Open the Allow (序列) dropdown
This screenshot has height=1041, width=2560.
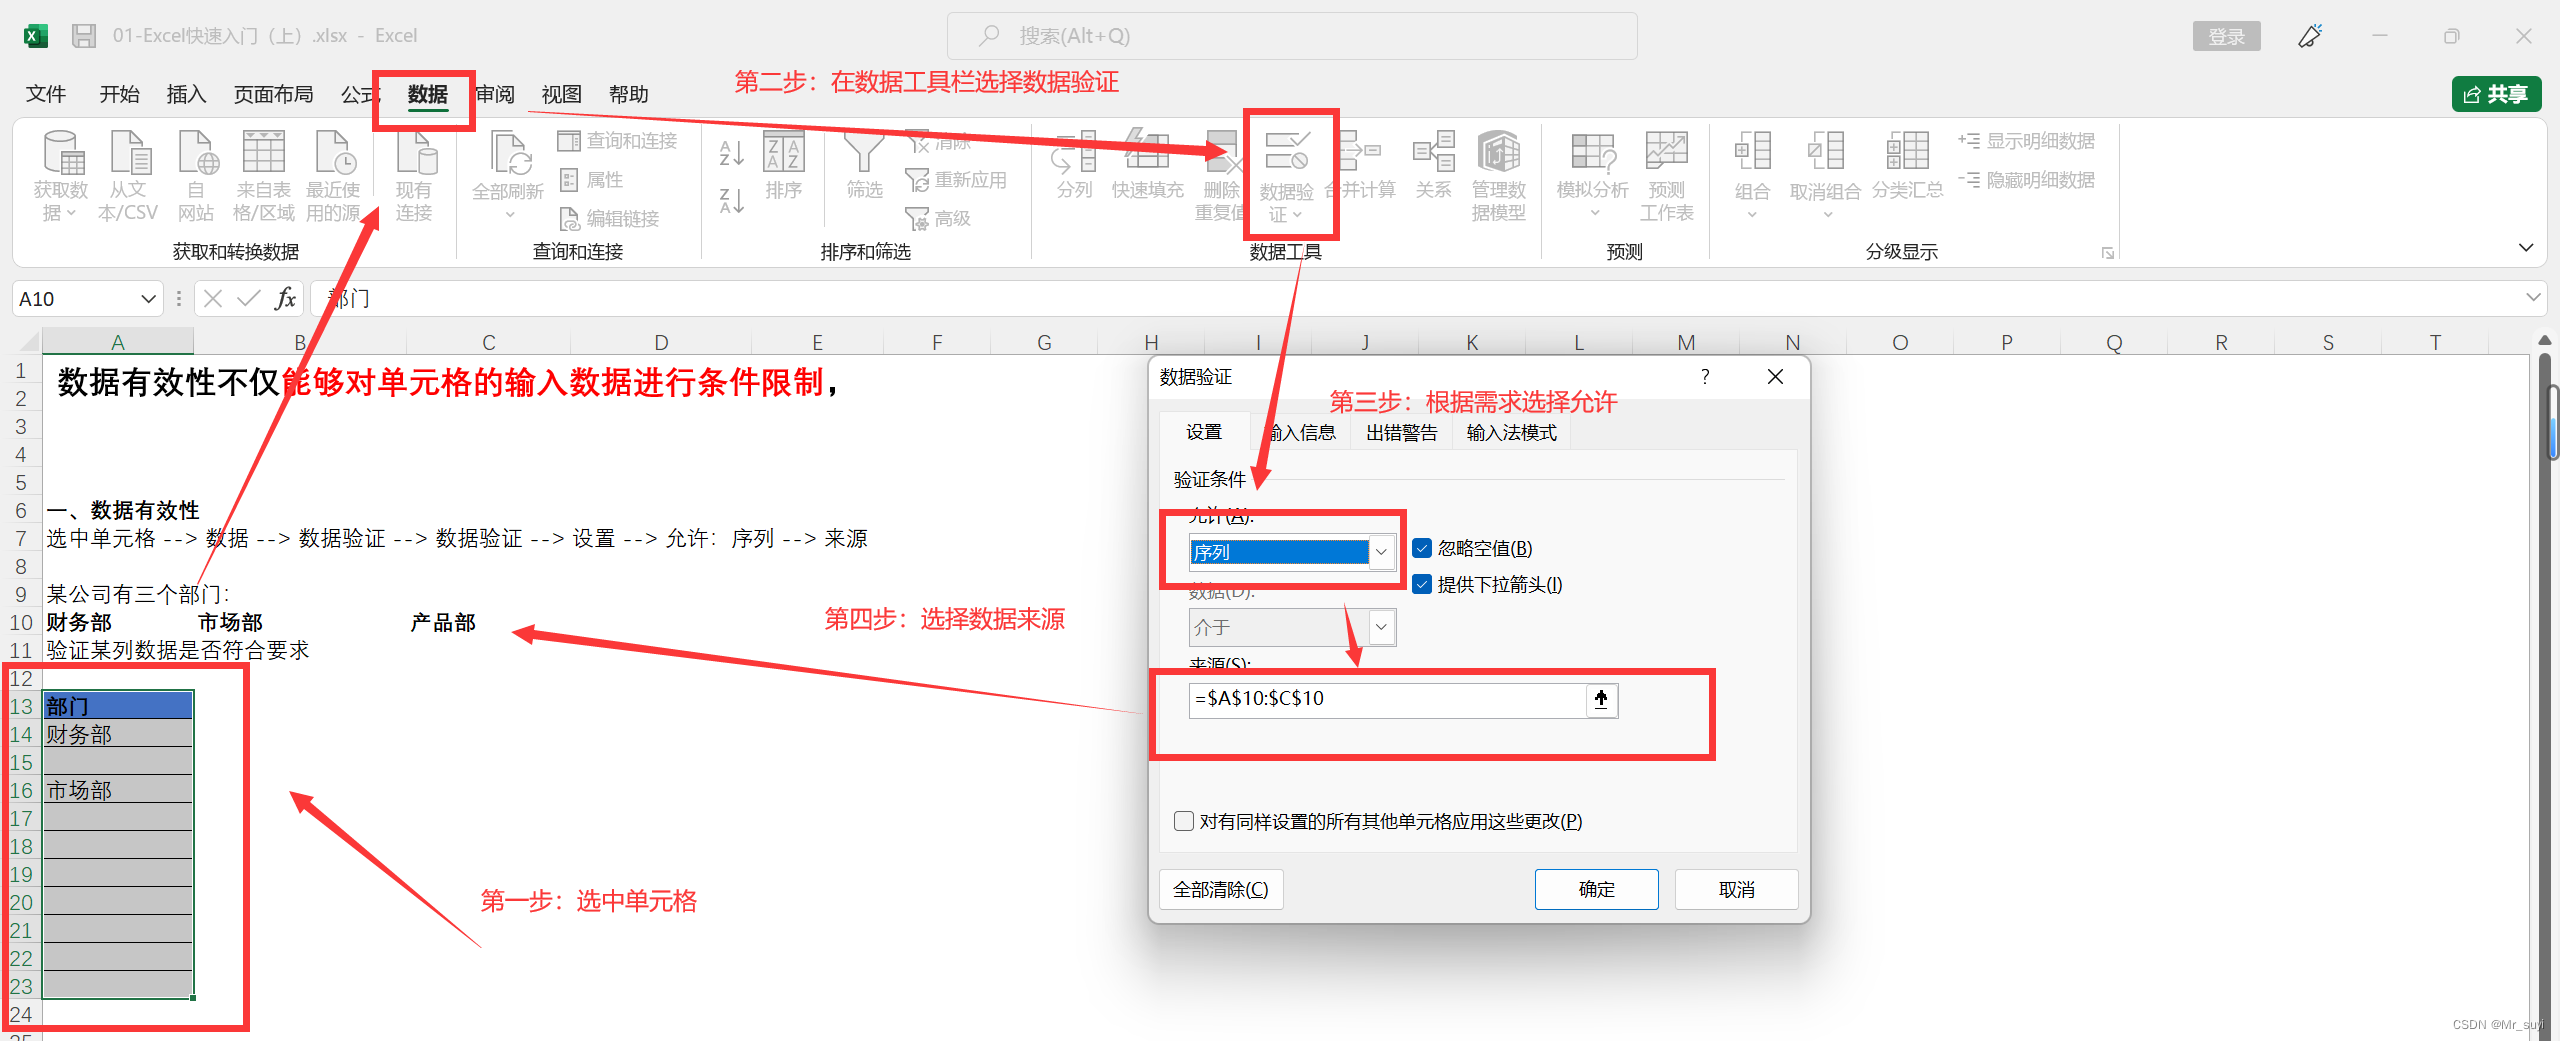pos(1381,552)
